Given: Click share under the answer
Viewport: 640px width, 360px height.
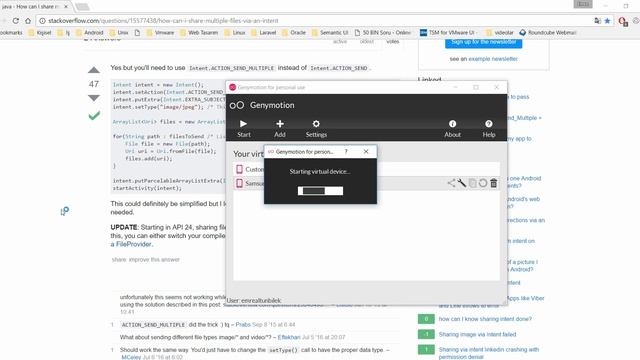Looking at the screenshot, I should [119, 260].
